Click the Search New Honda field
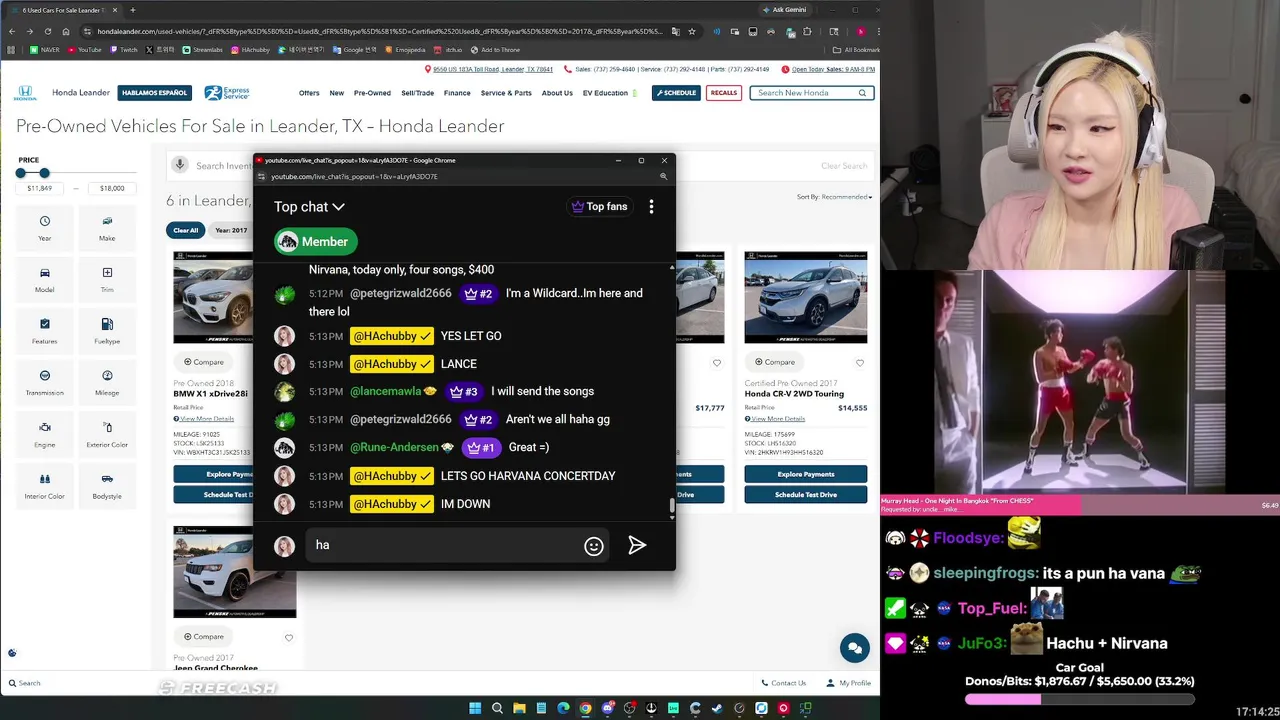 click(812, 93)
